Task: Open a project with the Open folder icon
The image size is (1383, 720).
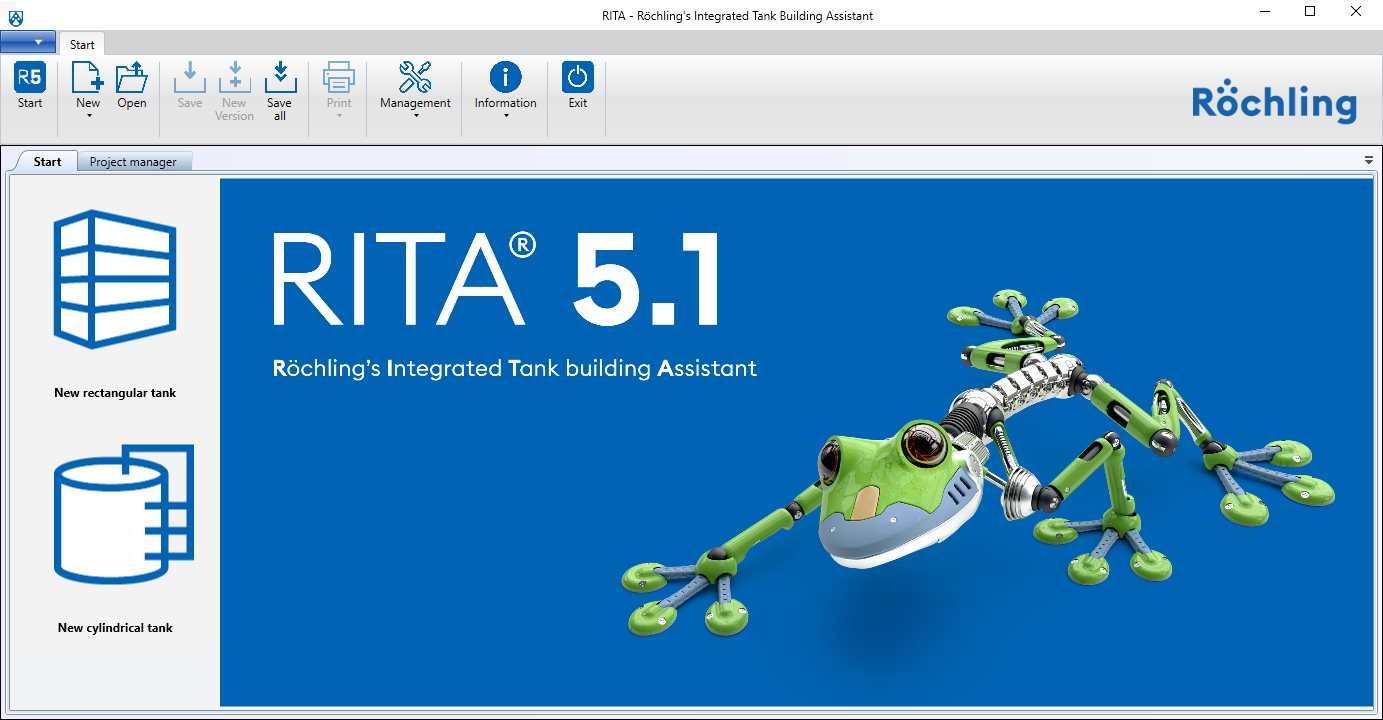Action: coord(131,78)
